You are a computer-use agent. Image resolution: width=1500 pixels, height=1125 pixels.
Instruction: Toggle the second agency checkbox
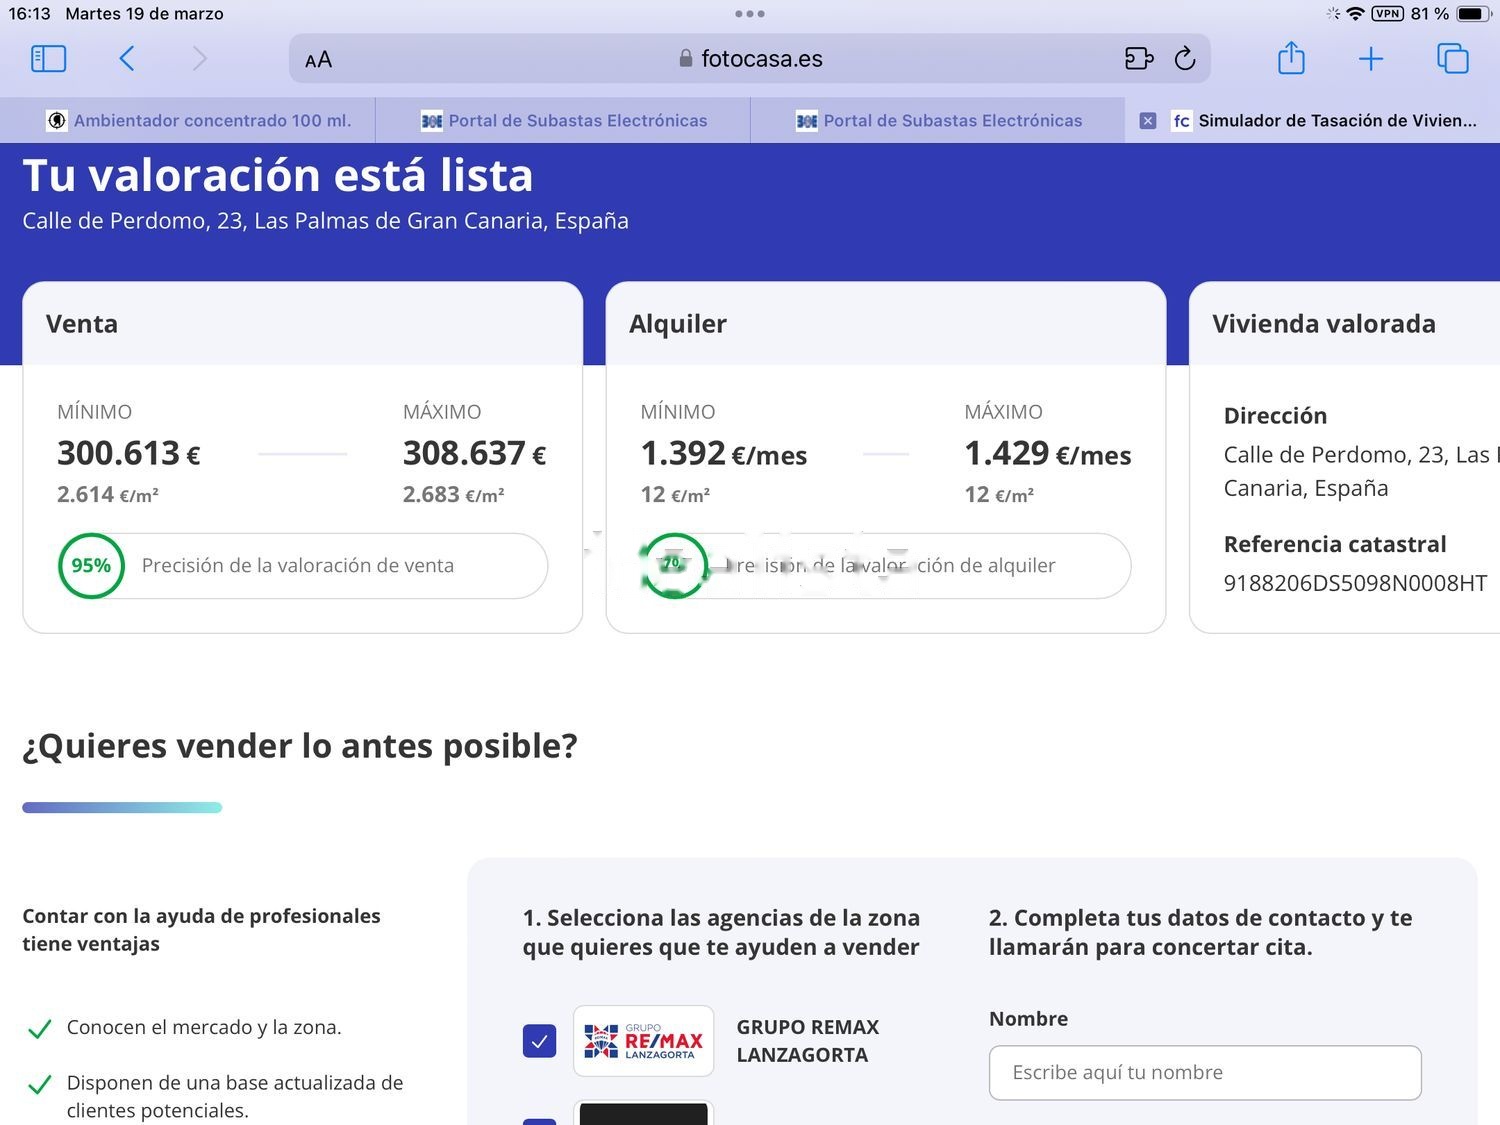pyautogui.click(x=539, y=1120)
